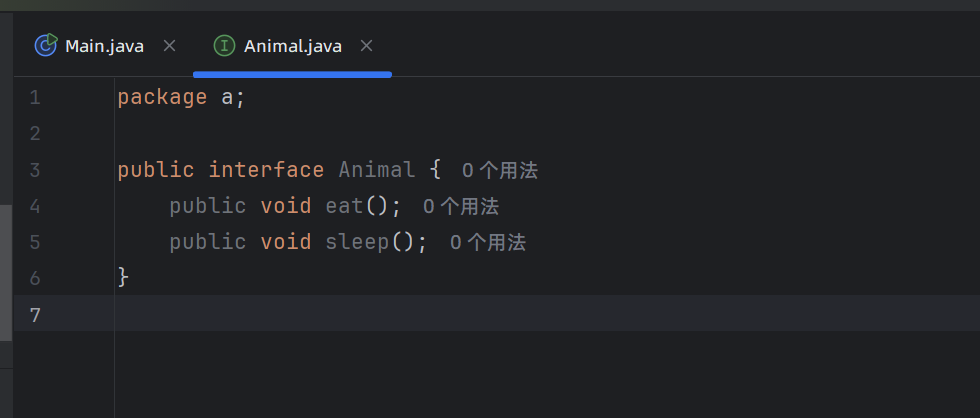980x418 pixels.
Task: Close the Main.java editor tab
Action: (169, 45)
